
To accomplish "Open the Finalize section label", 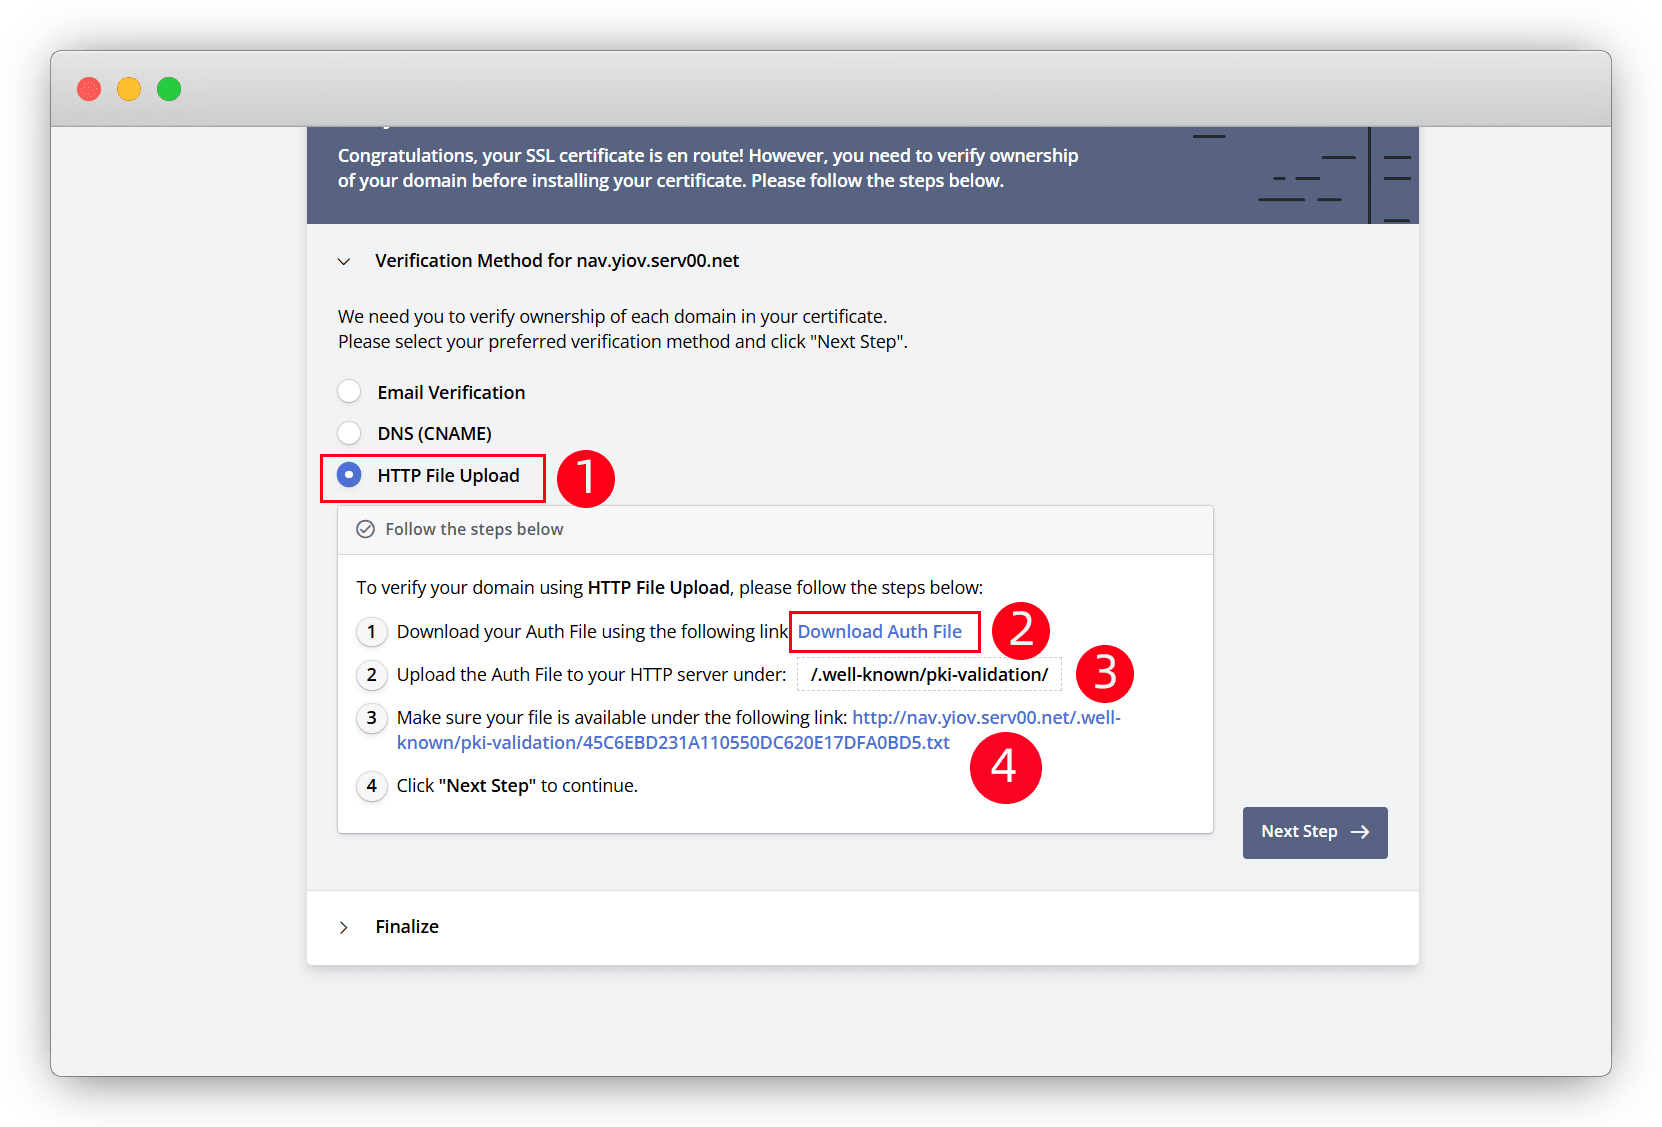I will (x=407, y=927).
